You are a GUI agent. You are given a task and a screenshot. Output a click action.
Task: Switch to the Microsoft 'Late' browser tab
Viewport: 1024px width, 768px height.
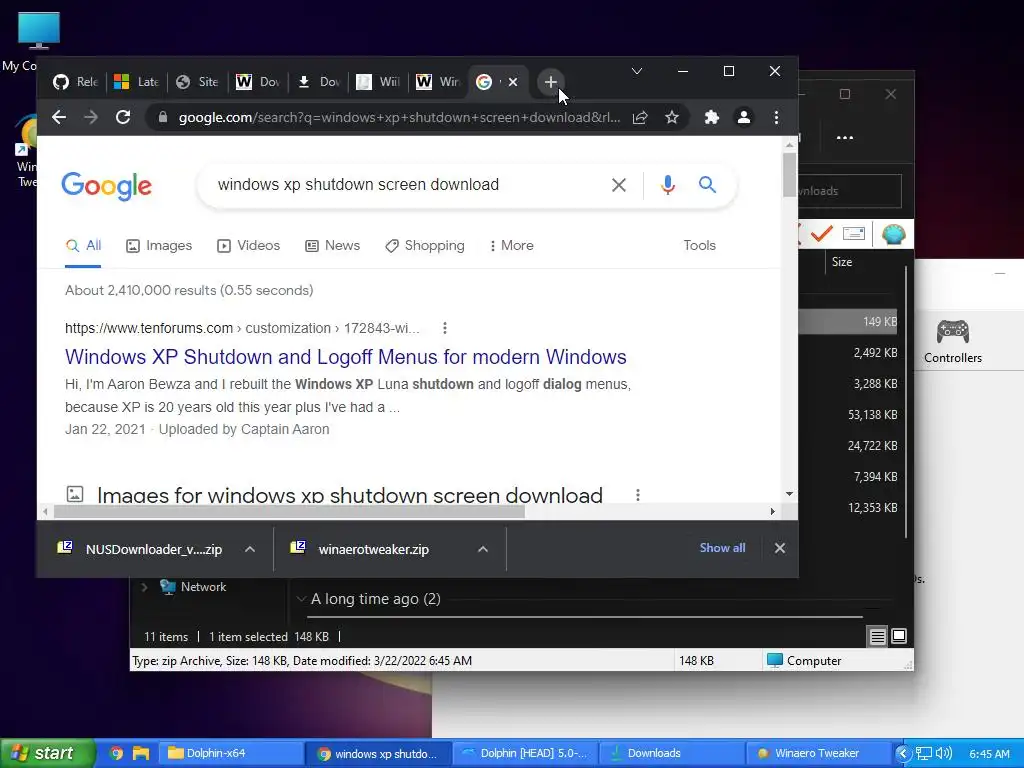click(x=136, y=82)
